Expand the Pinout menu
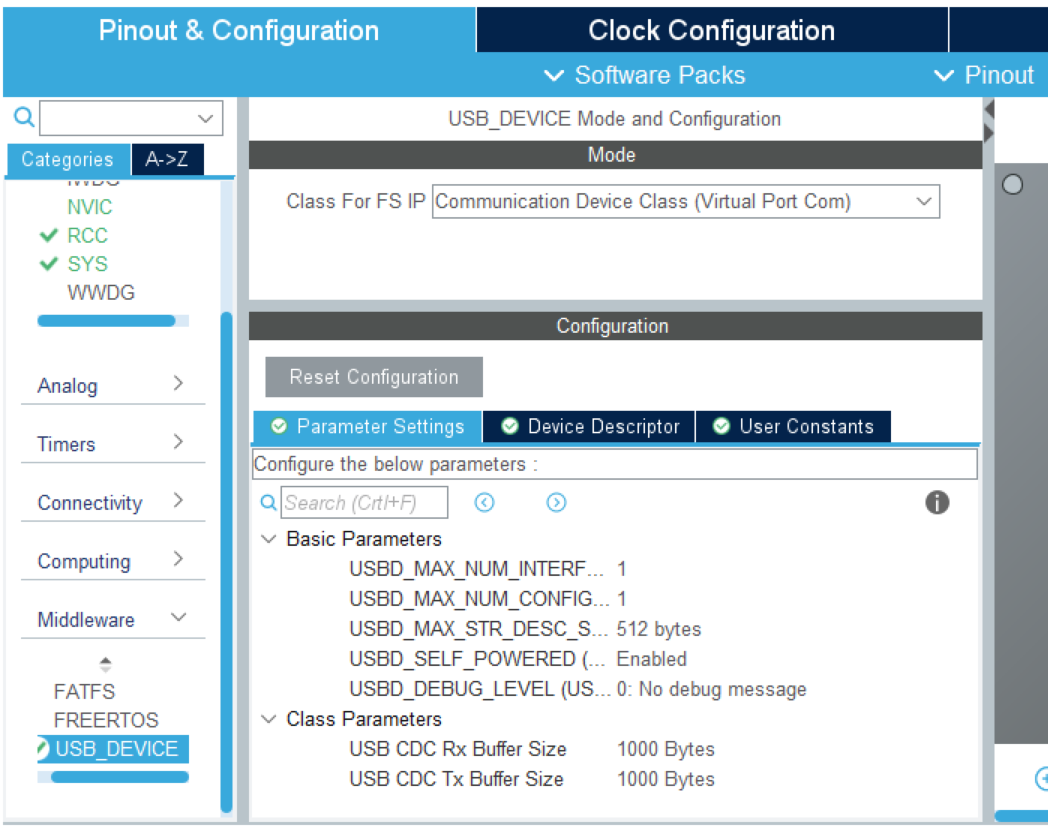 click(983, 75)
